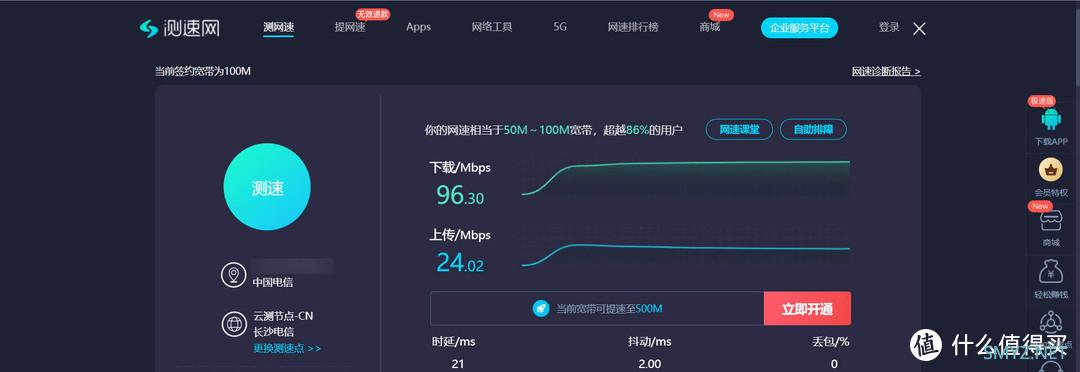Click the 测速网 logo icon
The height and width of the screenshot is (372, 1080).
point(149,28)
